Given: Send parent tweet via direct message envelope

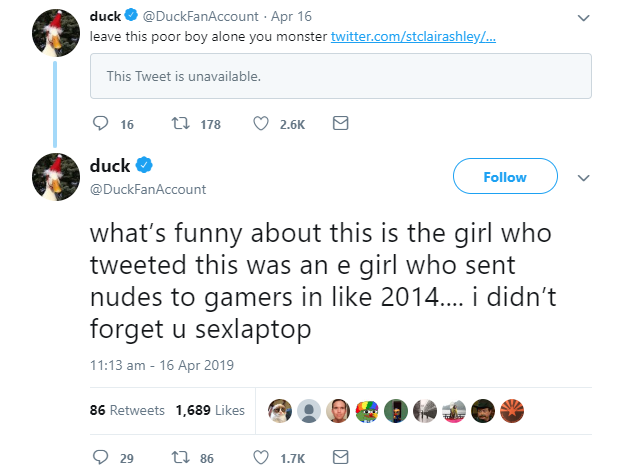Looking at the screenshot, I should [341, 123].
